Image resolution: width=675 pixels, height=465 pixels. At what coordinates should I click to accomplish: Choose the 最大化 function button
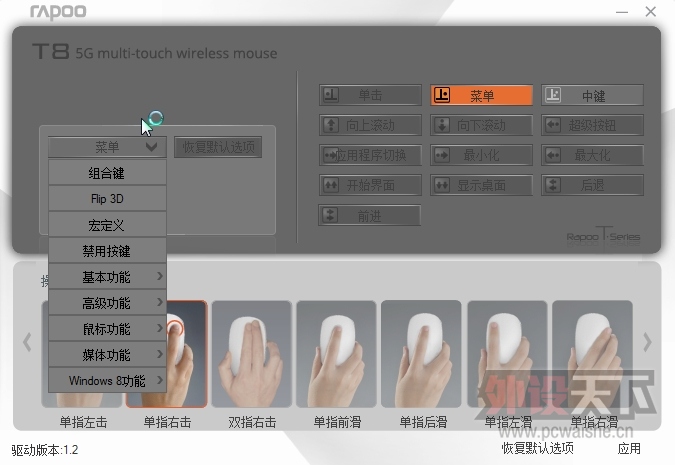tap(592, 155)
